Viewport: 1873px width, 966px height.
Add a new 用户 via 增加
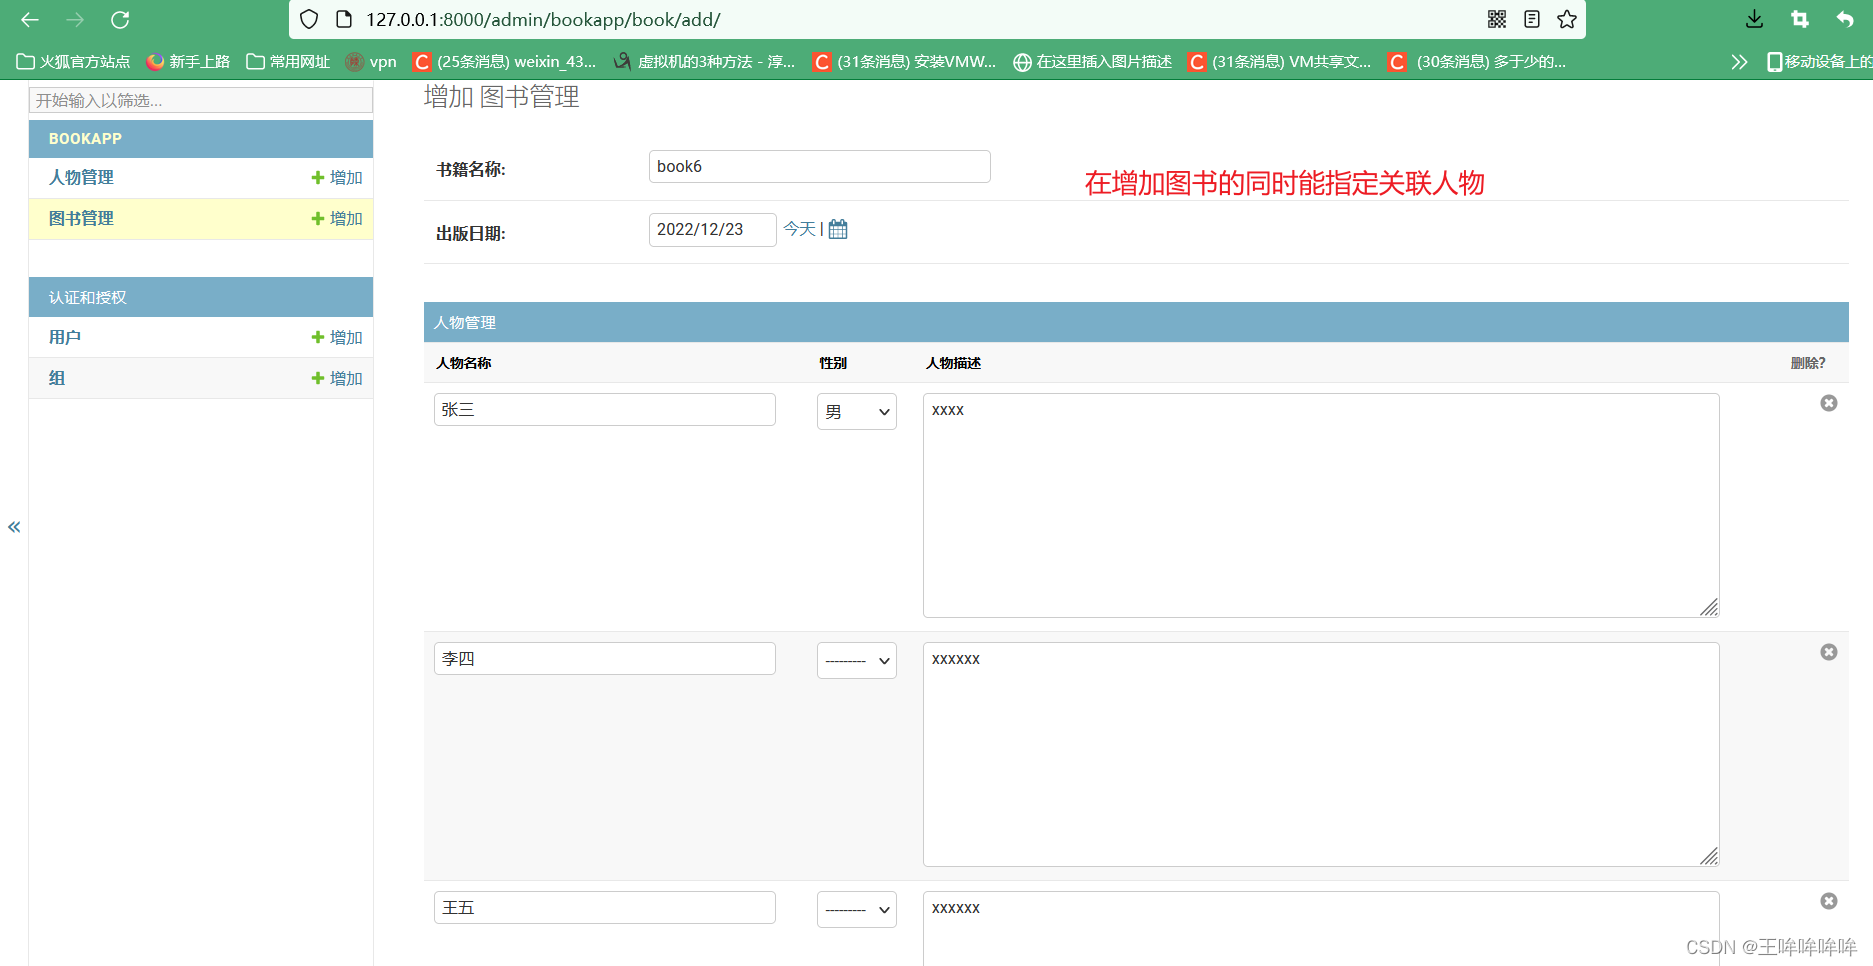point(337,337)
